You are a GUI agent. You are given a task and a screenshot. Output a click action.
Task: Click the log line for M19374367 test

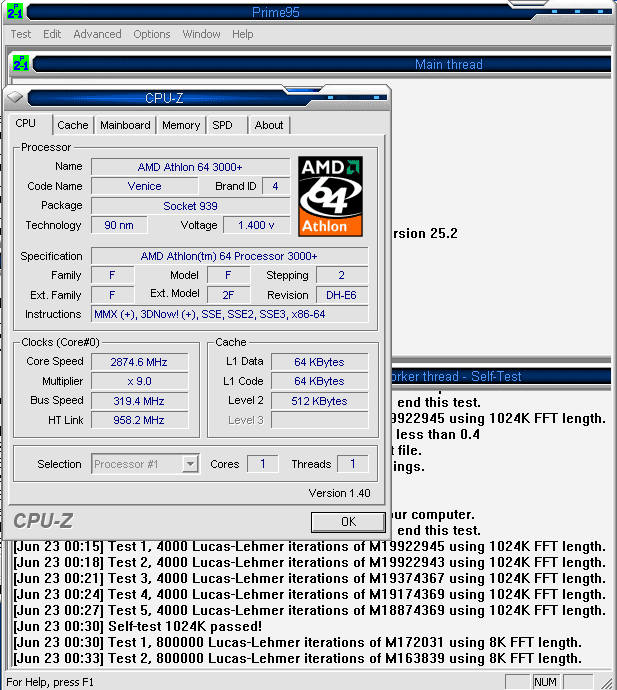[309, 578]
